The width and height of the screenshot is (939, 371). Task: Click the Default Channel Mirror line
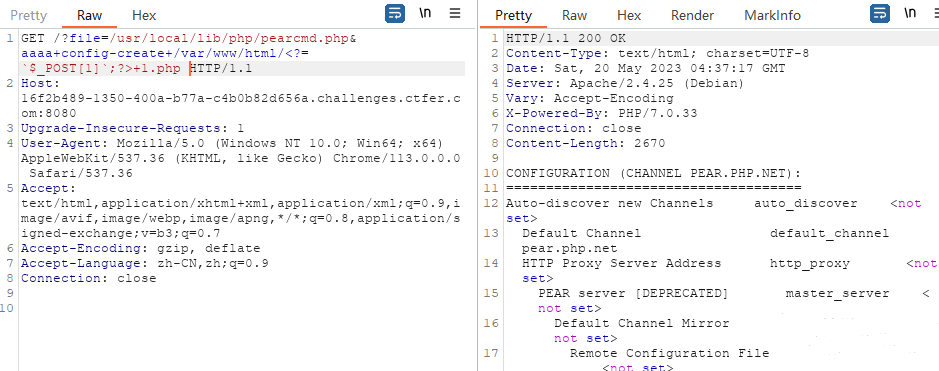pyautogui.click(x=641, y=323)
